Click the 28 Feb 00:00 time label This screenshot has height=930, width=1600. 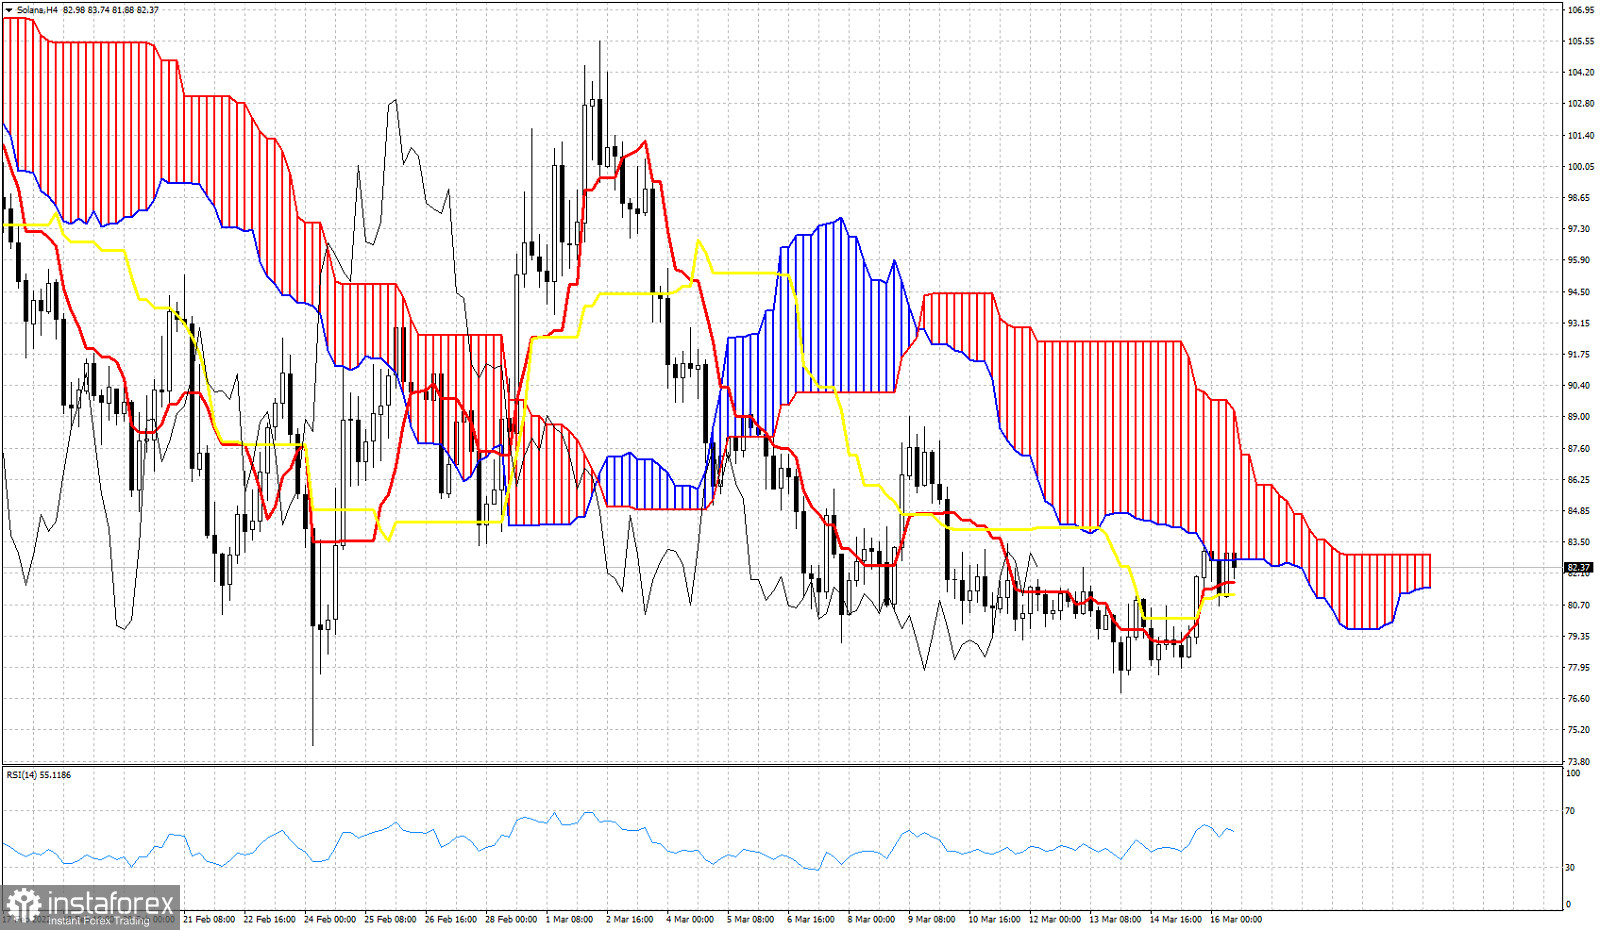click(x=511, y=919)
